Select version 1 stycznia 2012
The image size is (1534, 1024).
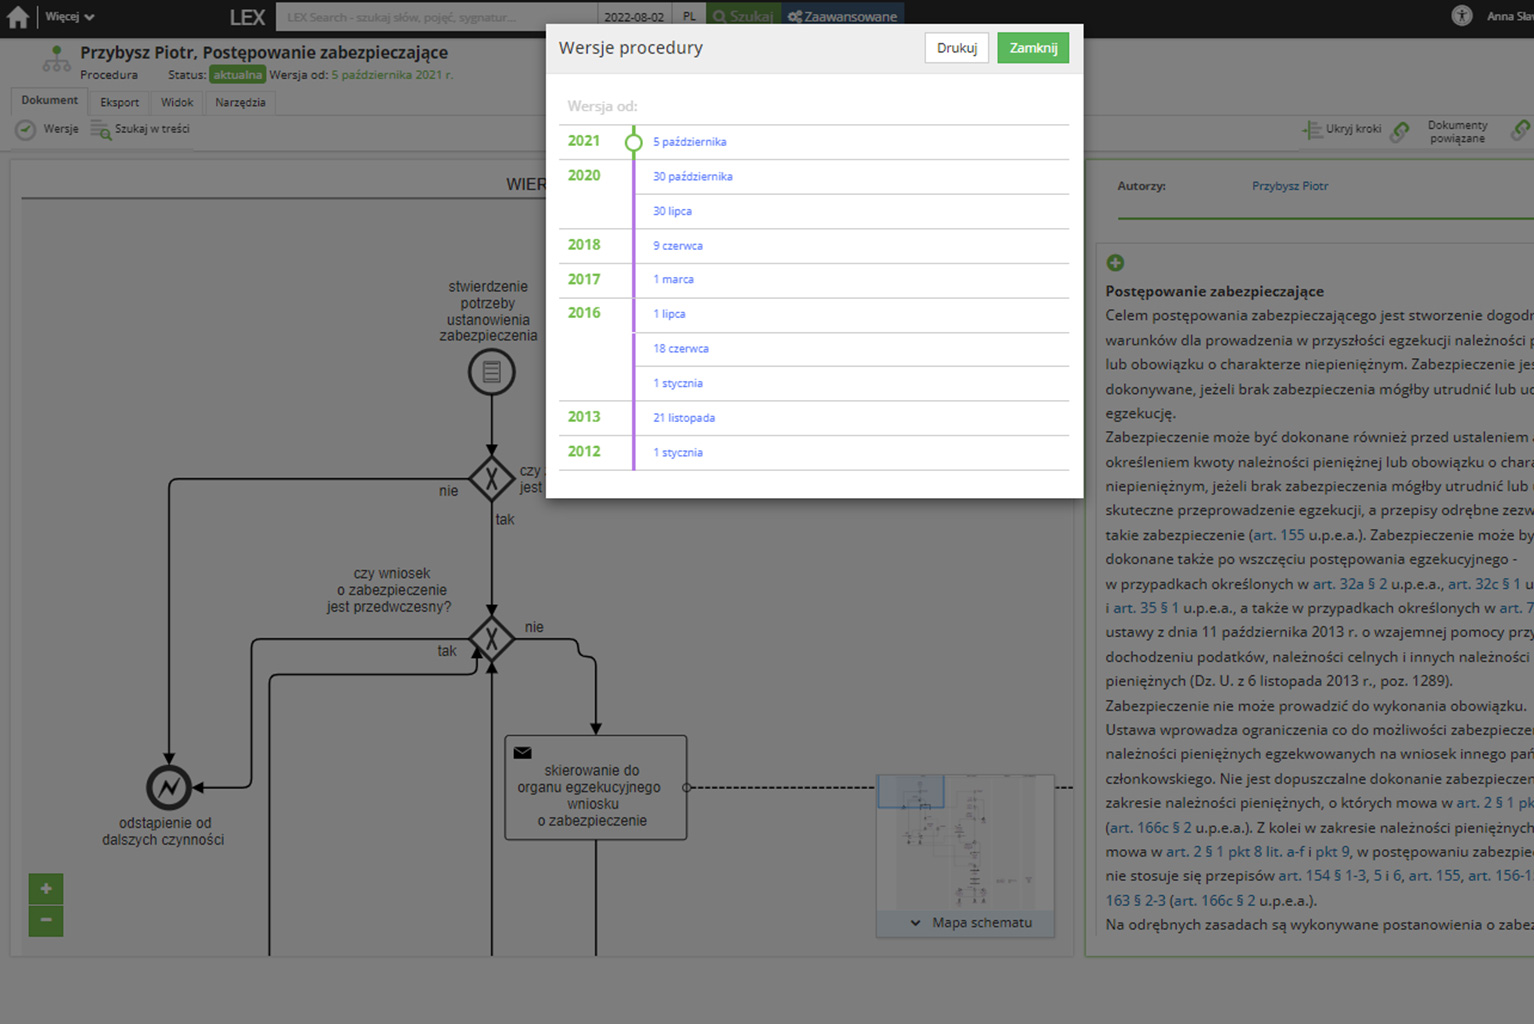coord(677,453)
